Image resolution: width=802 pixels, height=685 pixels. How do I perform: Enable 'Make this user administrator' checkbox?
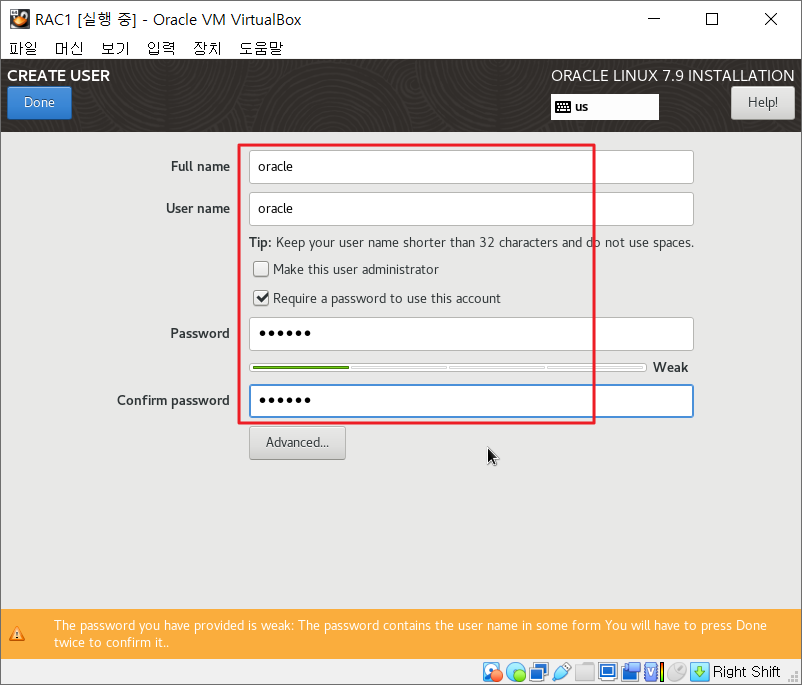(x=261, y=269)
